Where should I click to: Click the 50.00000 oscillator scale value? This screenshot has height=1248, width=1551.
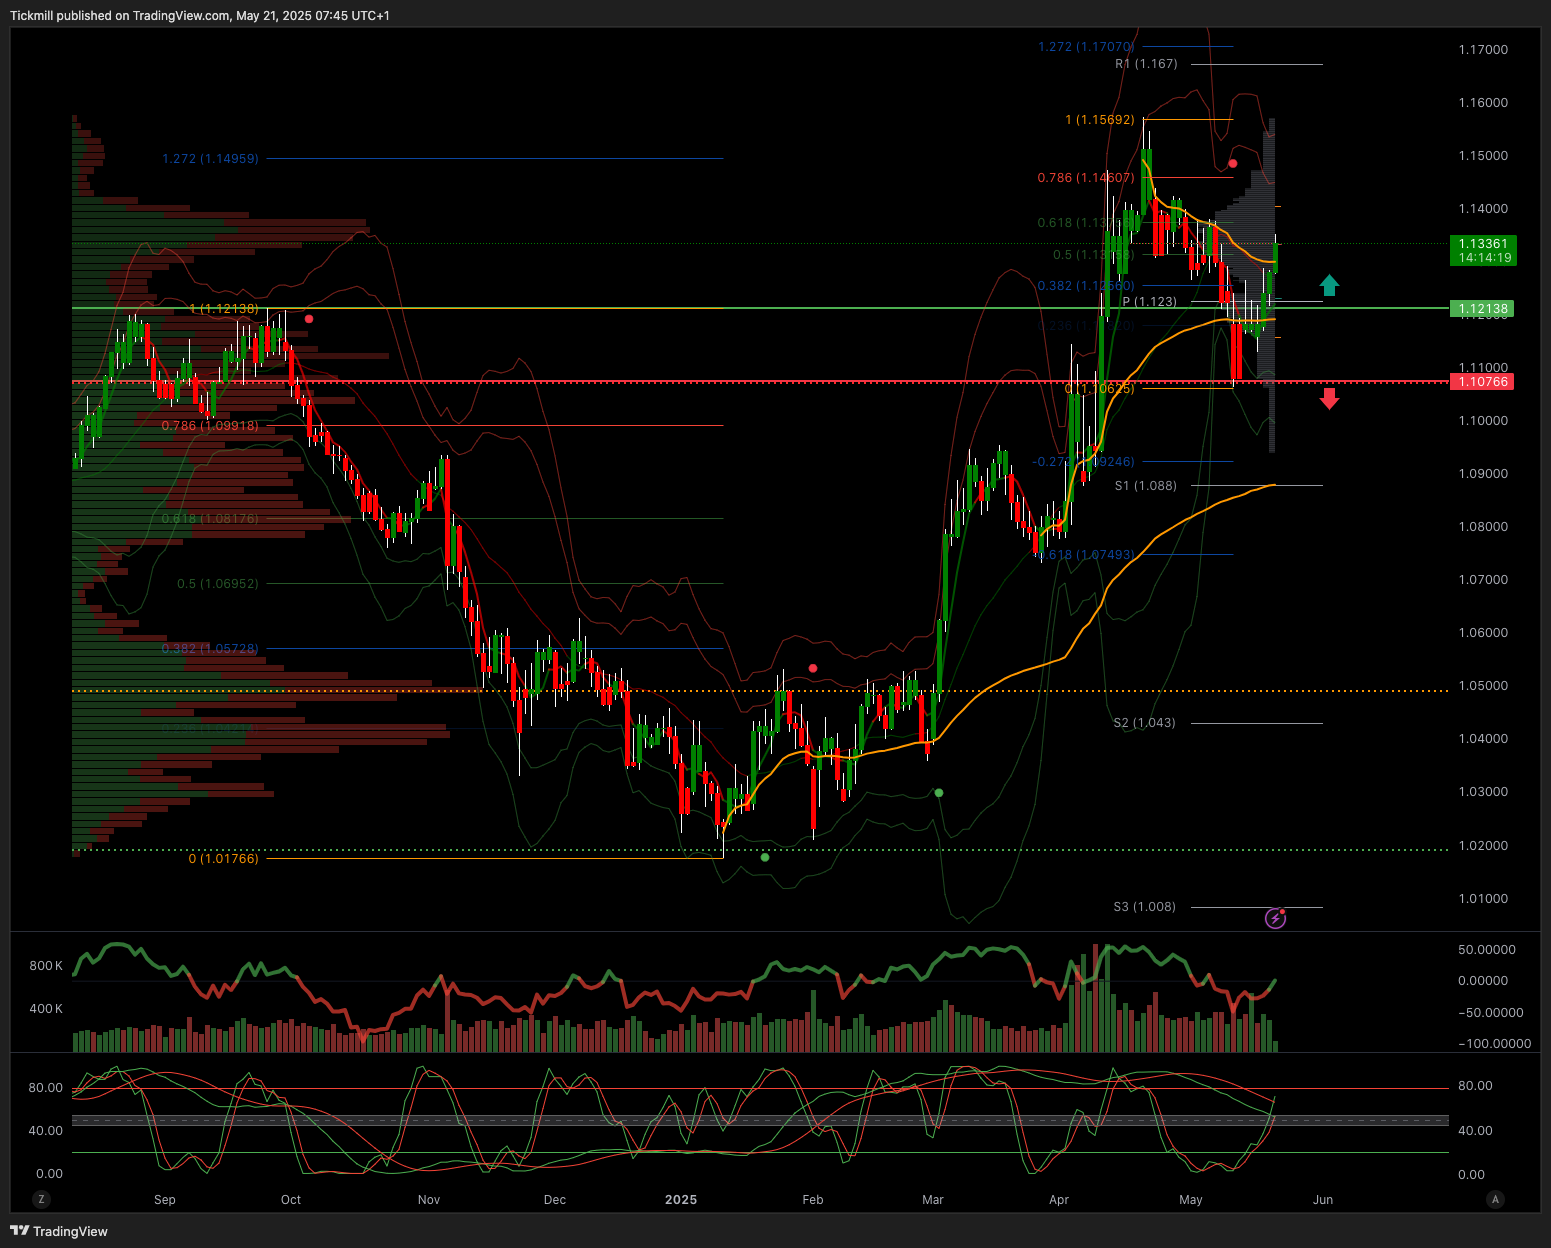[x=1487, y=950]
